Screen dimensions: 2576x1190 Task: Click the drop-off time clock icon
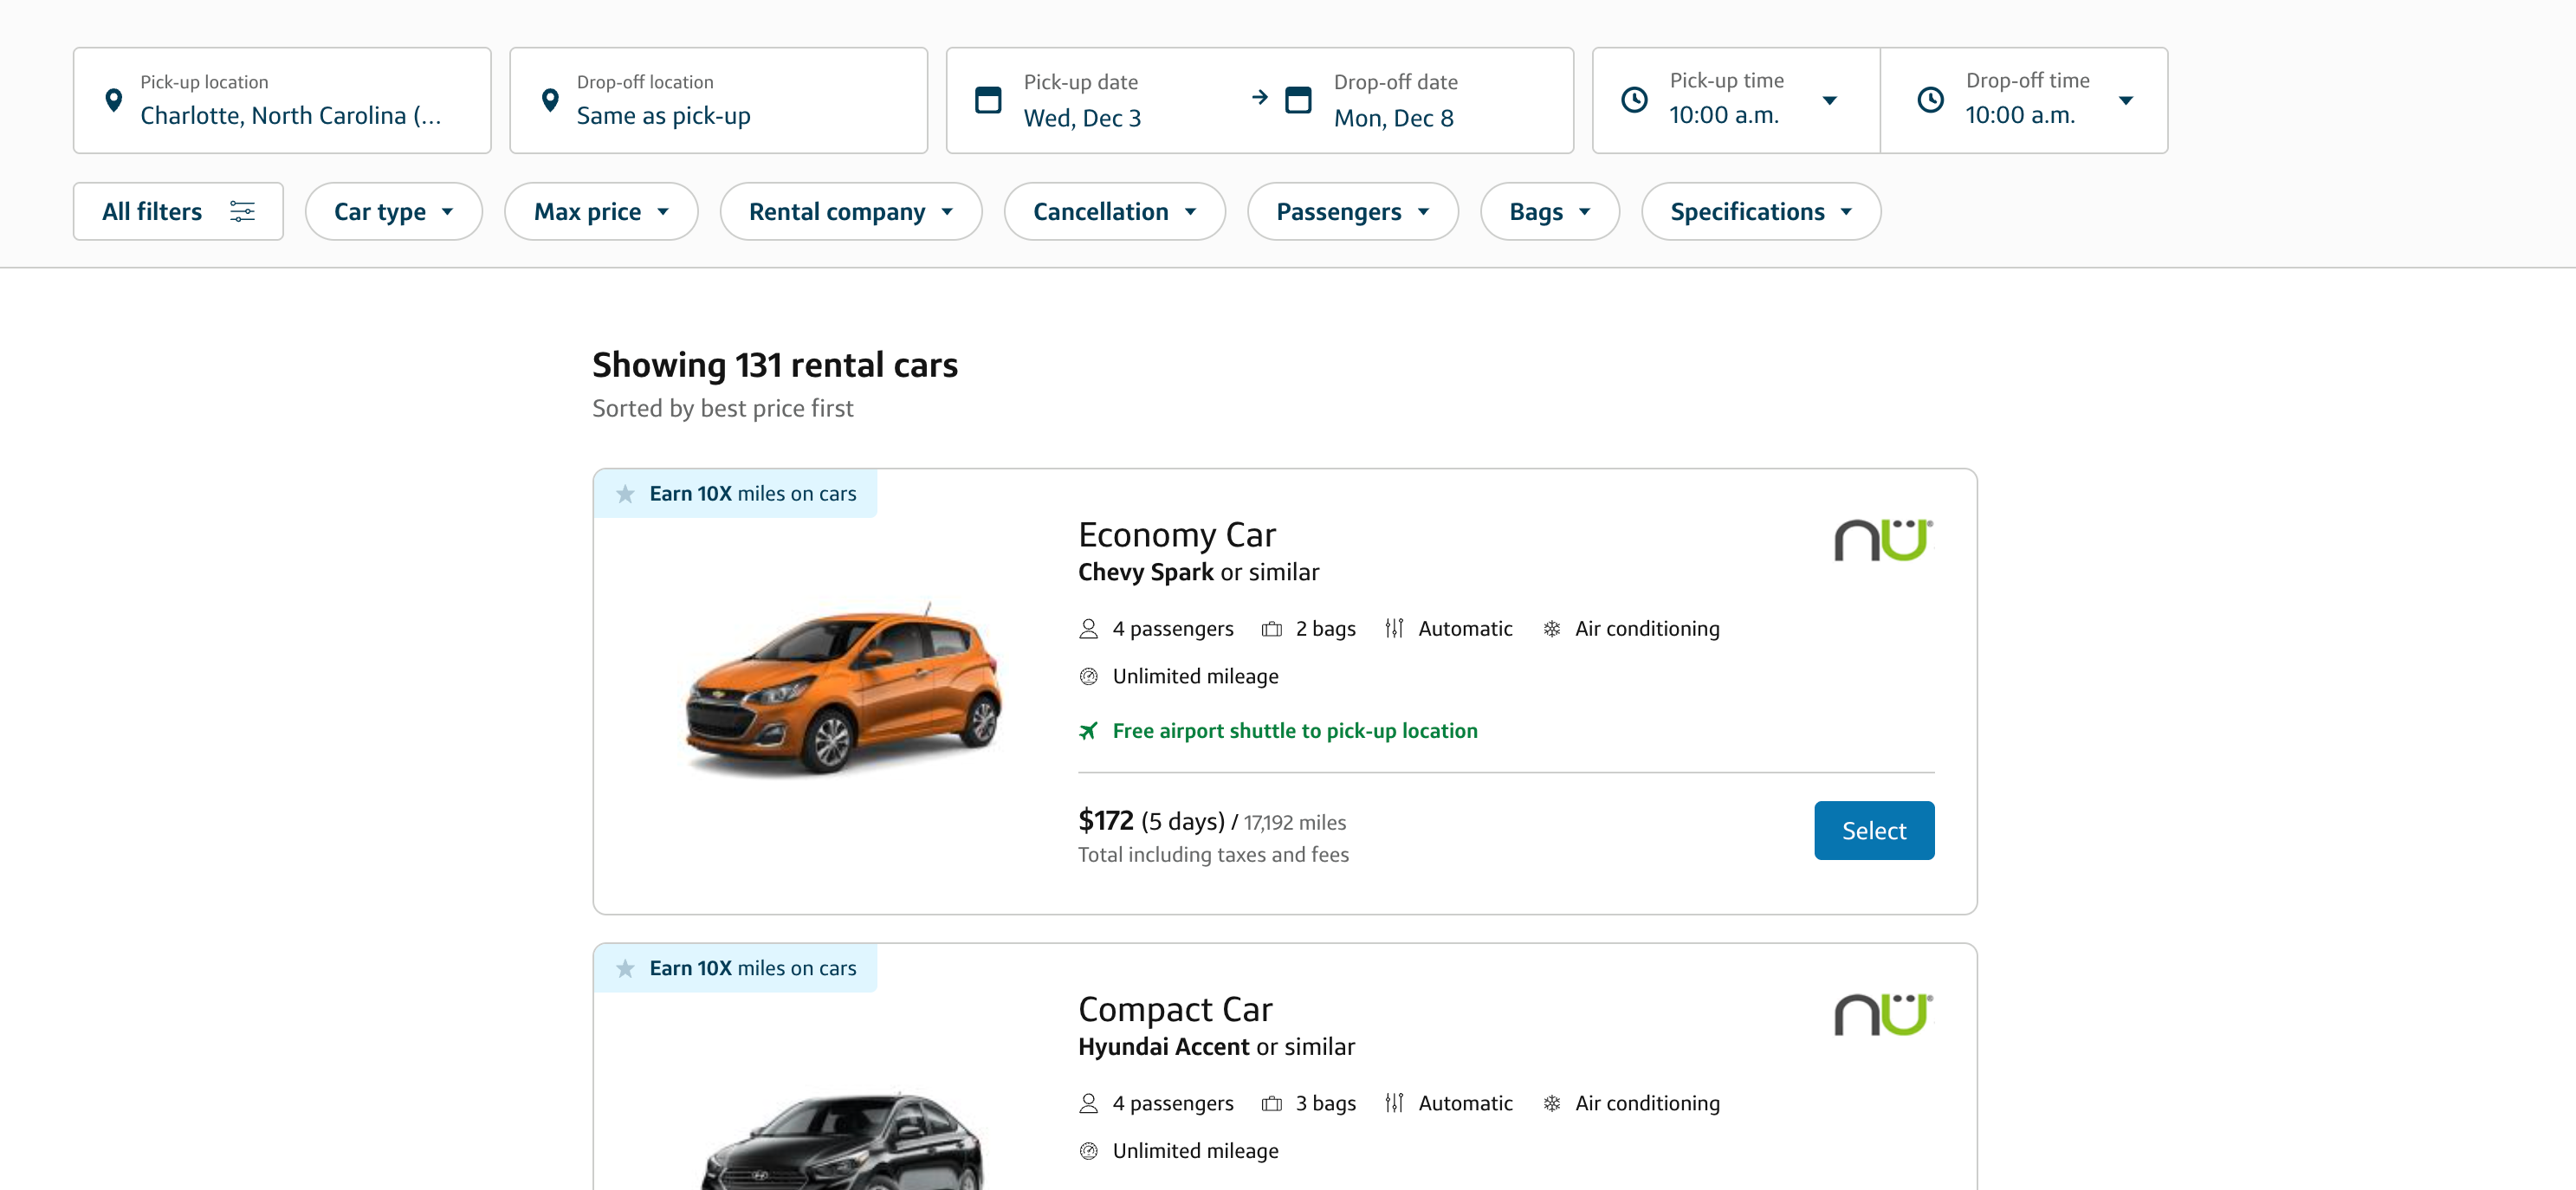[x=1930, y=100]
